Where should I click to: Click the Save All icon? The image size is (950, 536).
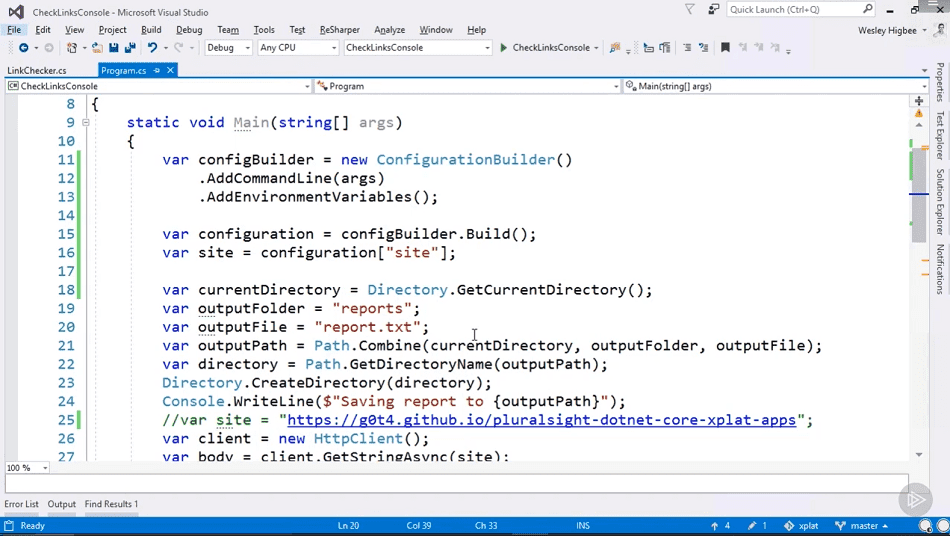point(130,48)
